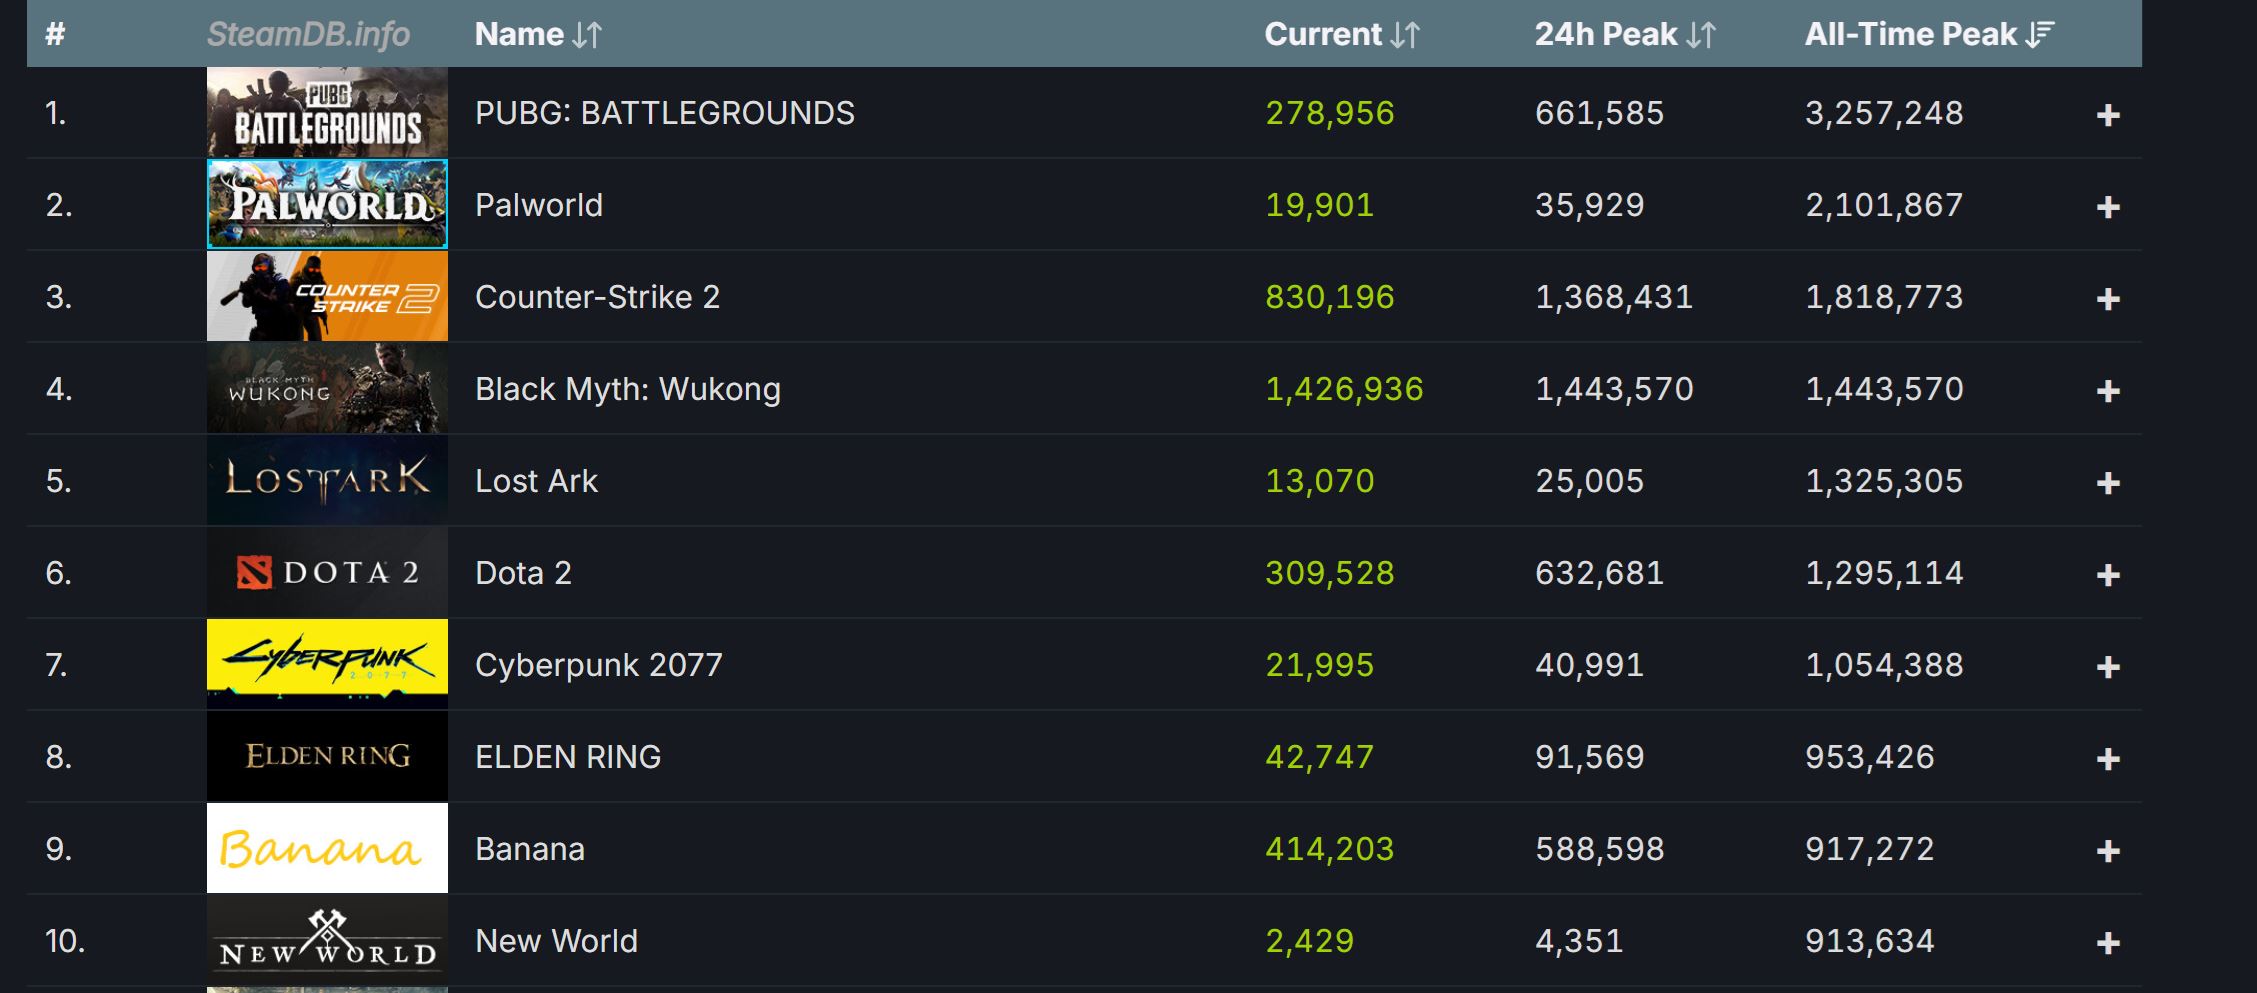Screen dimensions: 2257x993
Task: Open the Black Myth: Wukong name link
Action: coord(628,389)
